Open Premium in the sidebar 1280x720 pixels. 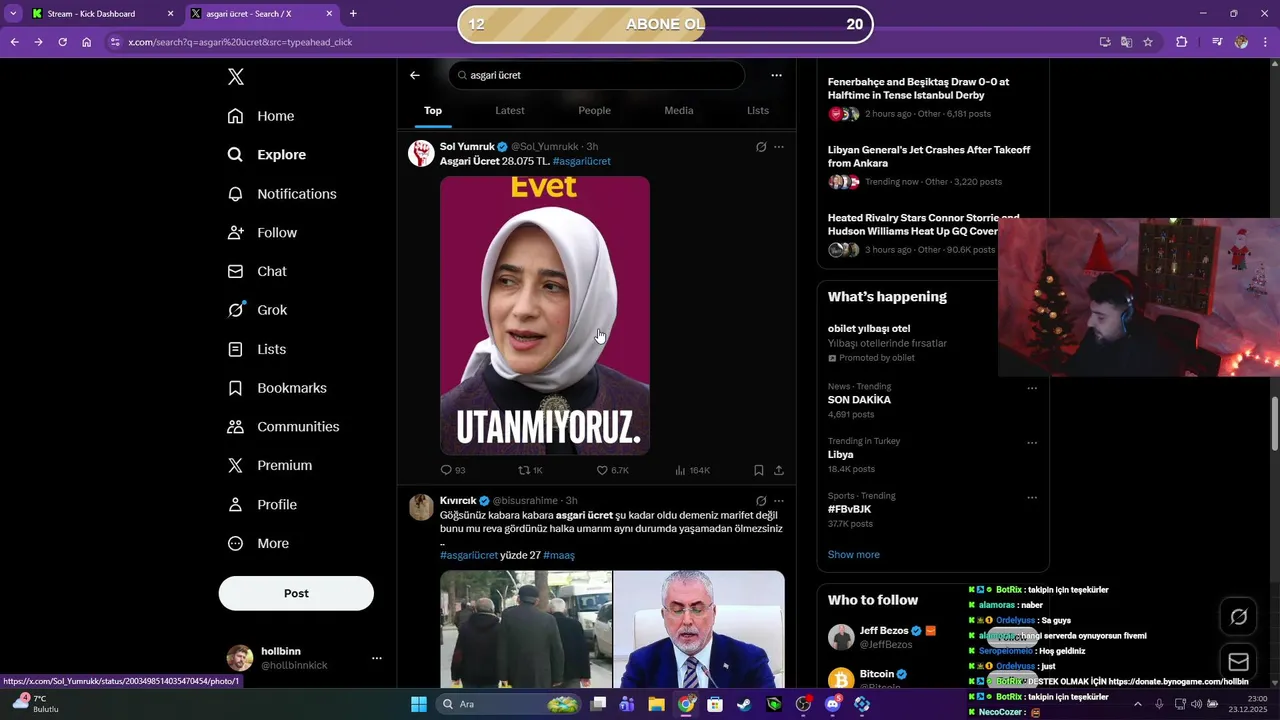pos(270,465)
